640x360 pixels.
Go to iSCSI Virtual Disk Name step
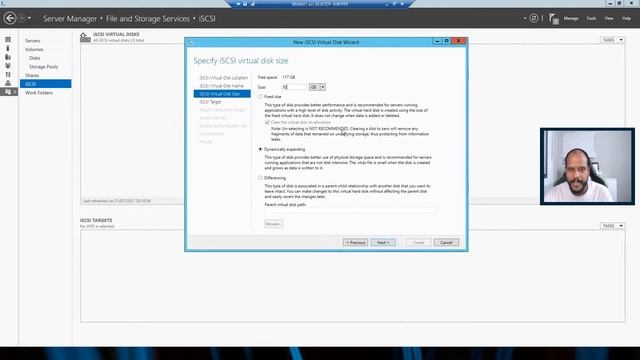(x=221, y=86)
